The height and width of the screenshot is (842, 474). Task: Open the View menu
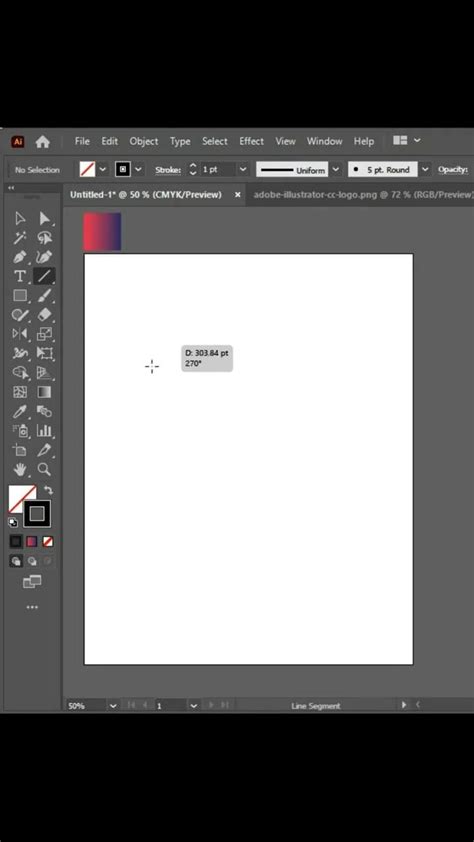(286, 141)
